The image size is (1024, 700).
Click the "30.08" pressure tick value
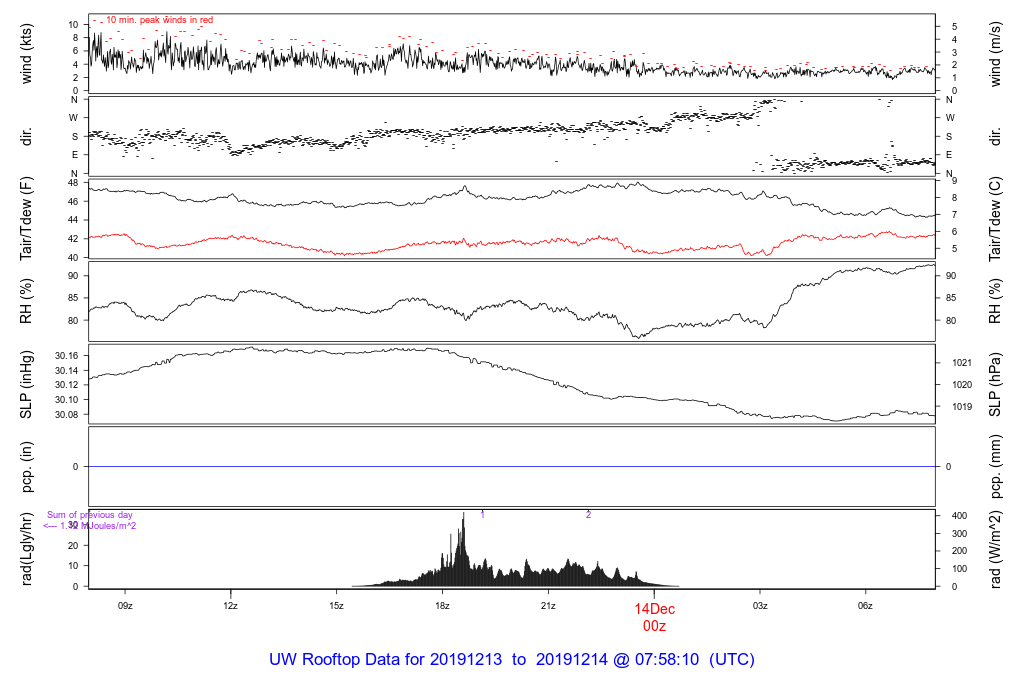click(x=67, y=415)
